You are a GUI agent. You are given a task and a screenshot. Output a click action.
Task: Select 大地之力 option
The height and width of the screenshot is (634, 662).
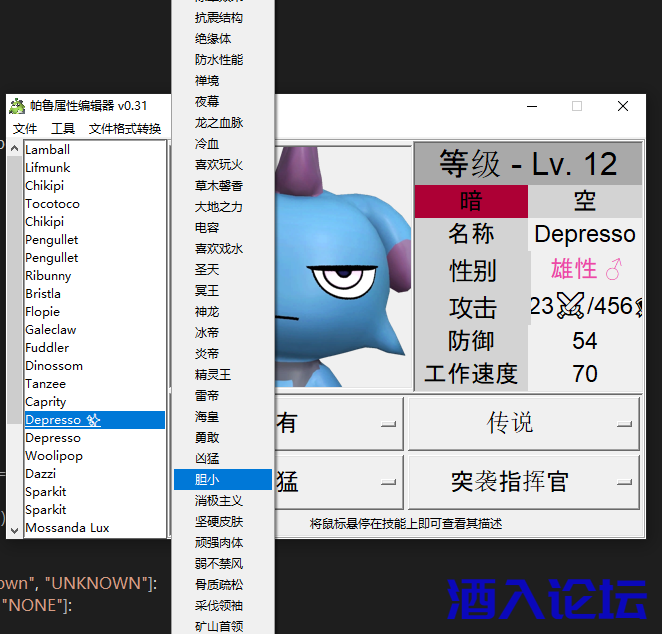[x=223, y=206]
